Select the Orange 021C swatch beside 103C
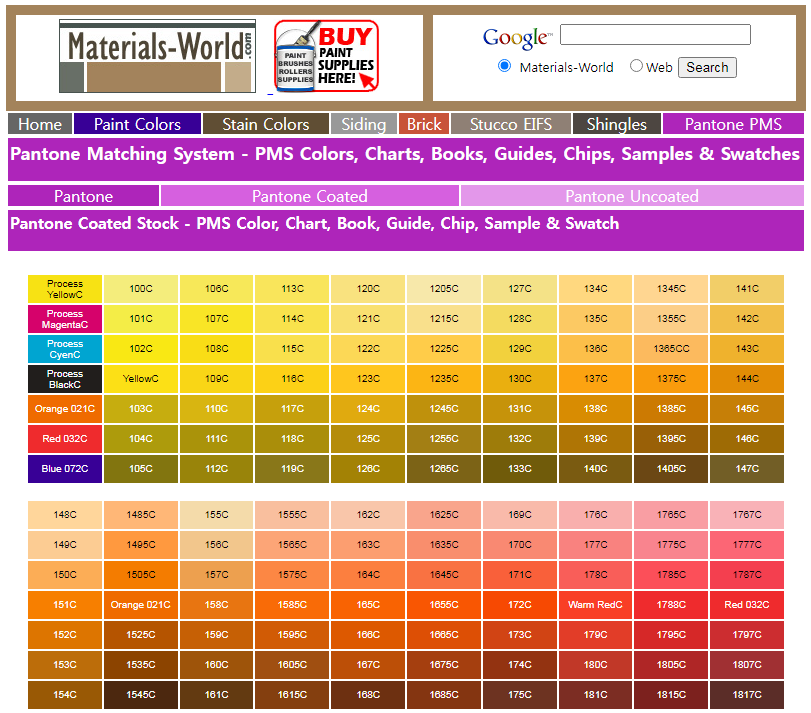This screenshot has height=713, width=811. 65,409
